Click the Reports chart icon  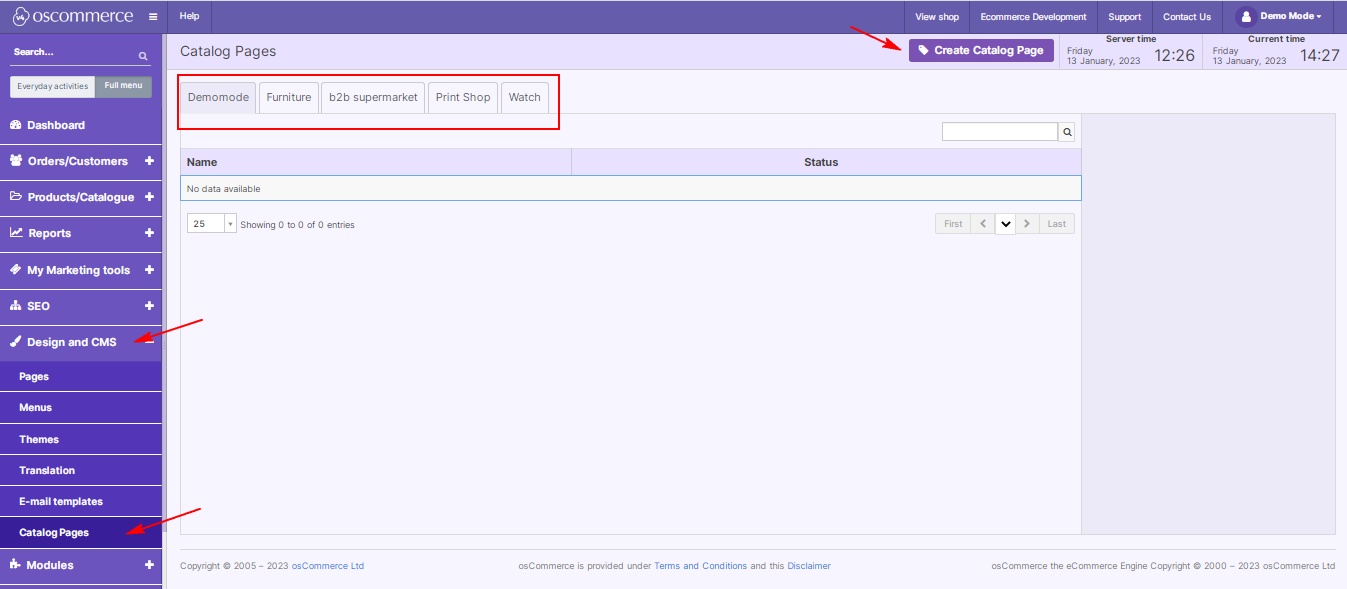click(16, 232)
